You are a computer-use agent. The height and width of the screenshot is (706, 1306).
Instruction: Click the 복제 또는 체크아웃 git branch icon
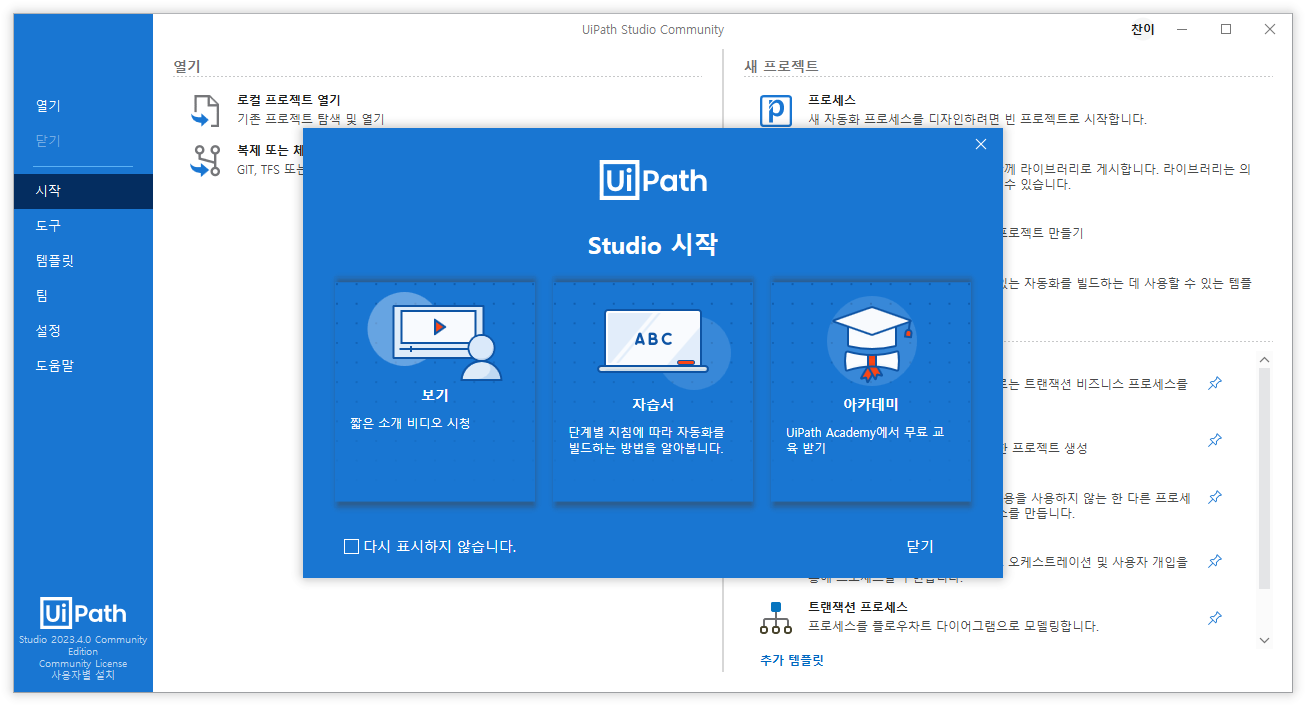pyautogui.click(x=204, y=161)
